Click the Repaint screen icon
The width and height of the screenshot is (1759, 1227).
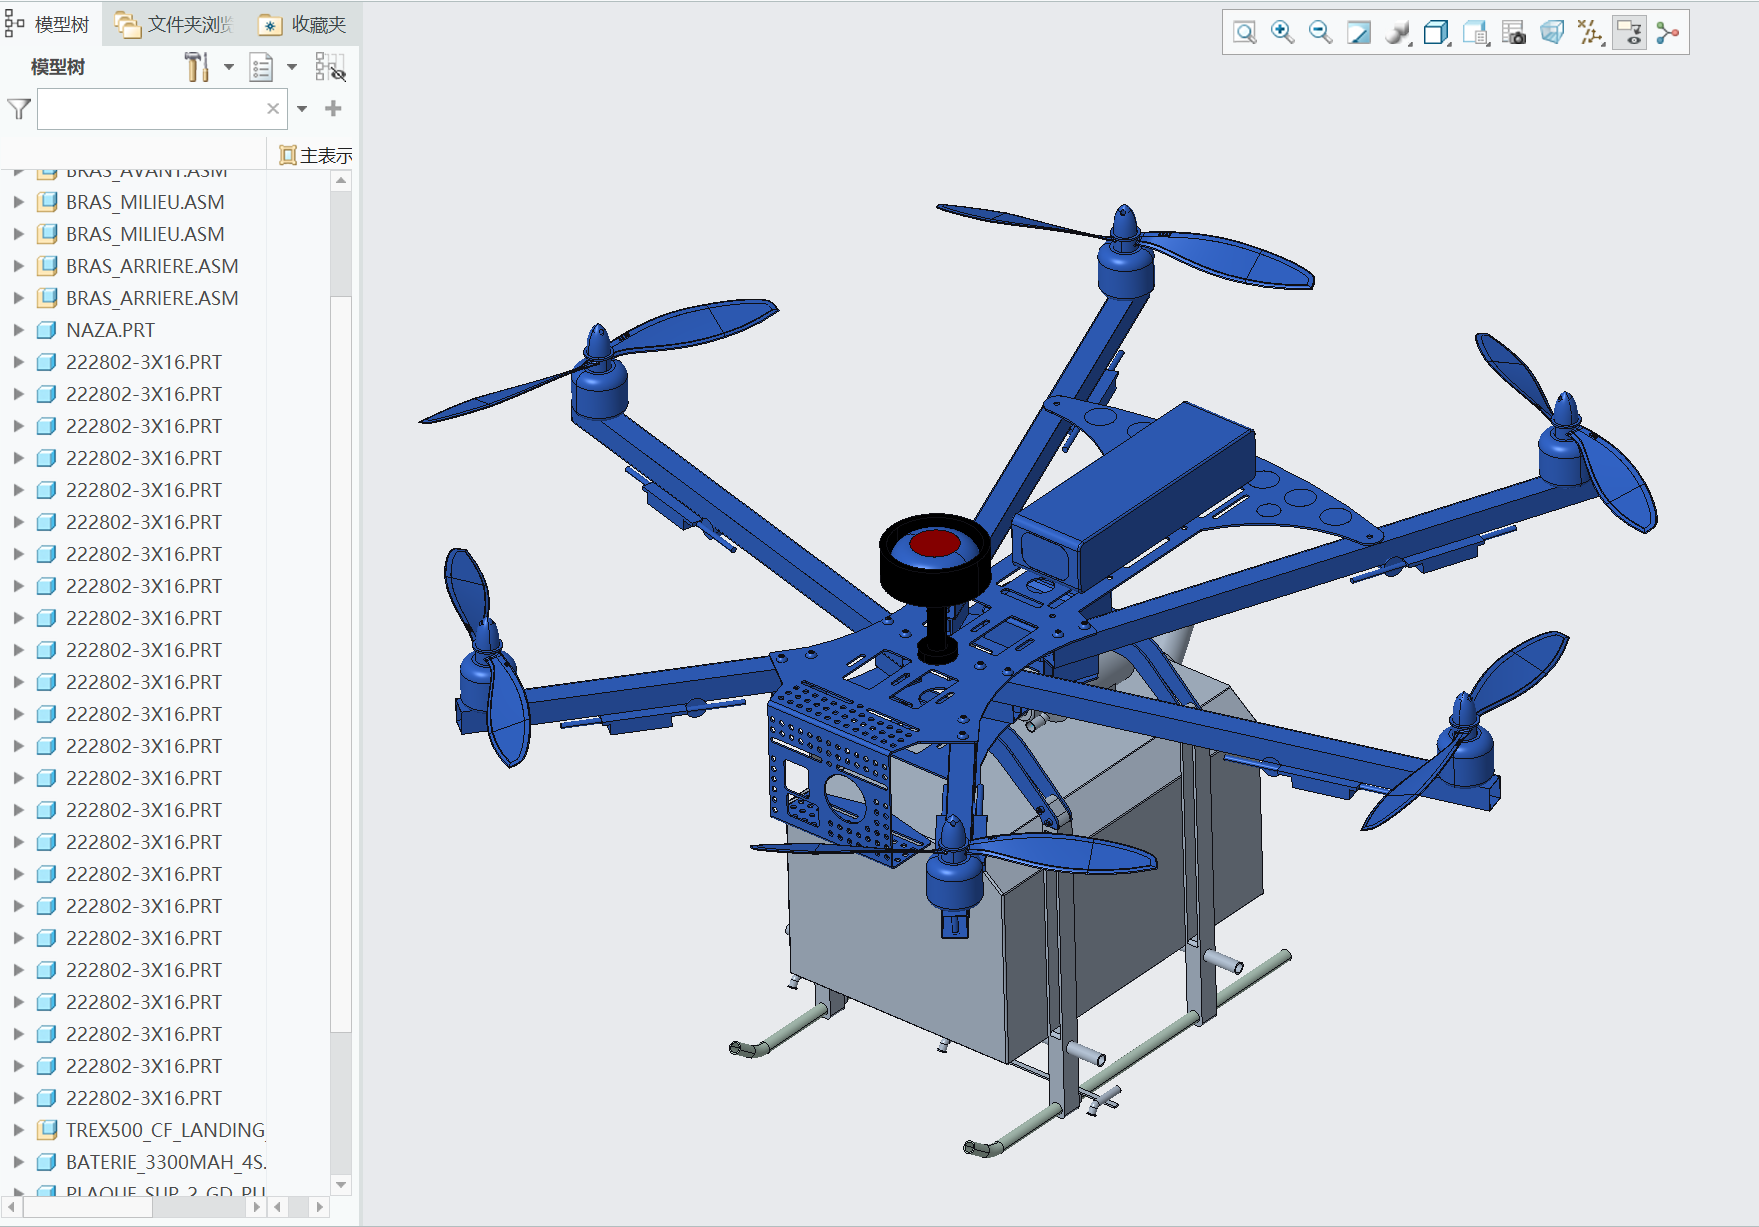[1358, 33]
